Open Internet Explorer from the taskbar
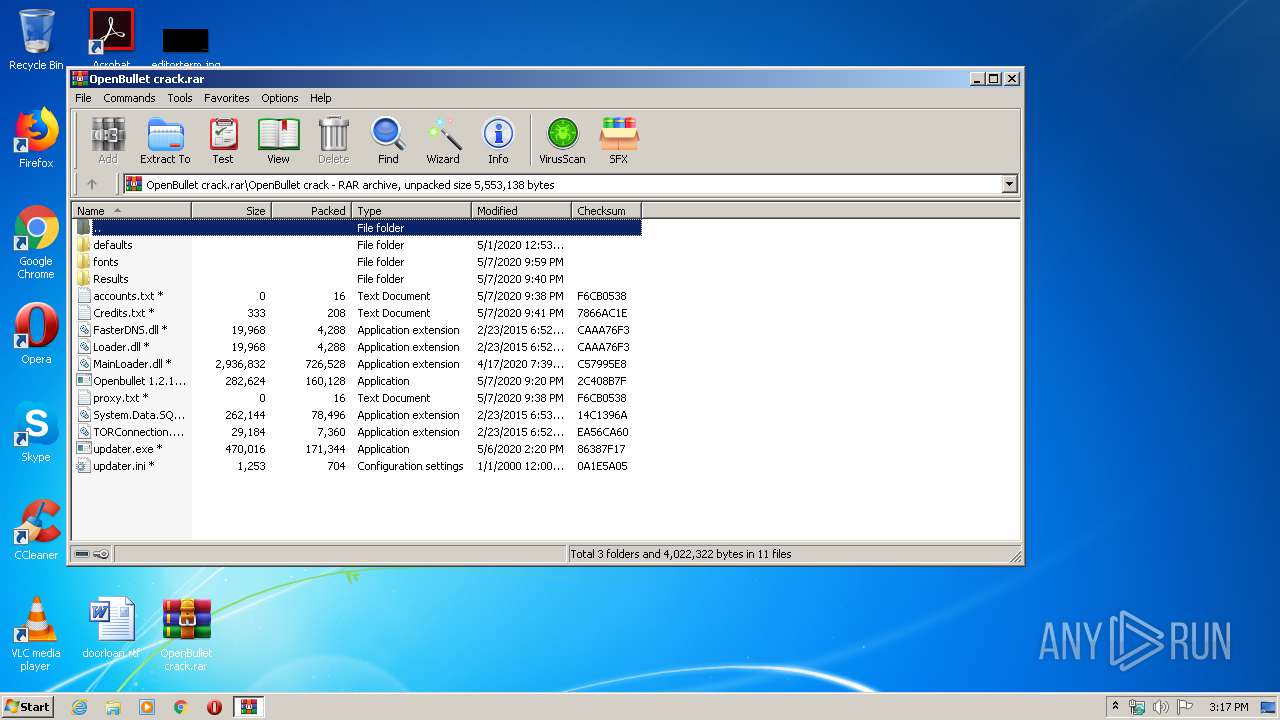Image resolution: width=1280 pixels, height=720 pixels. point(79,707)
